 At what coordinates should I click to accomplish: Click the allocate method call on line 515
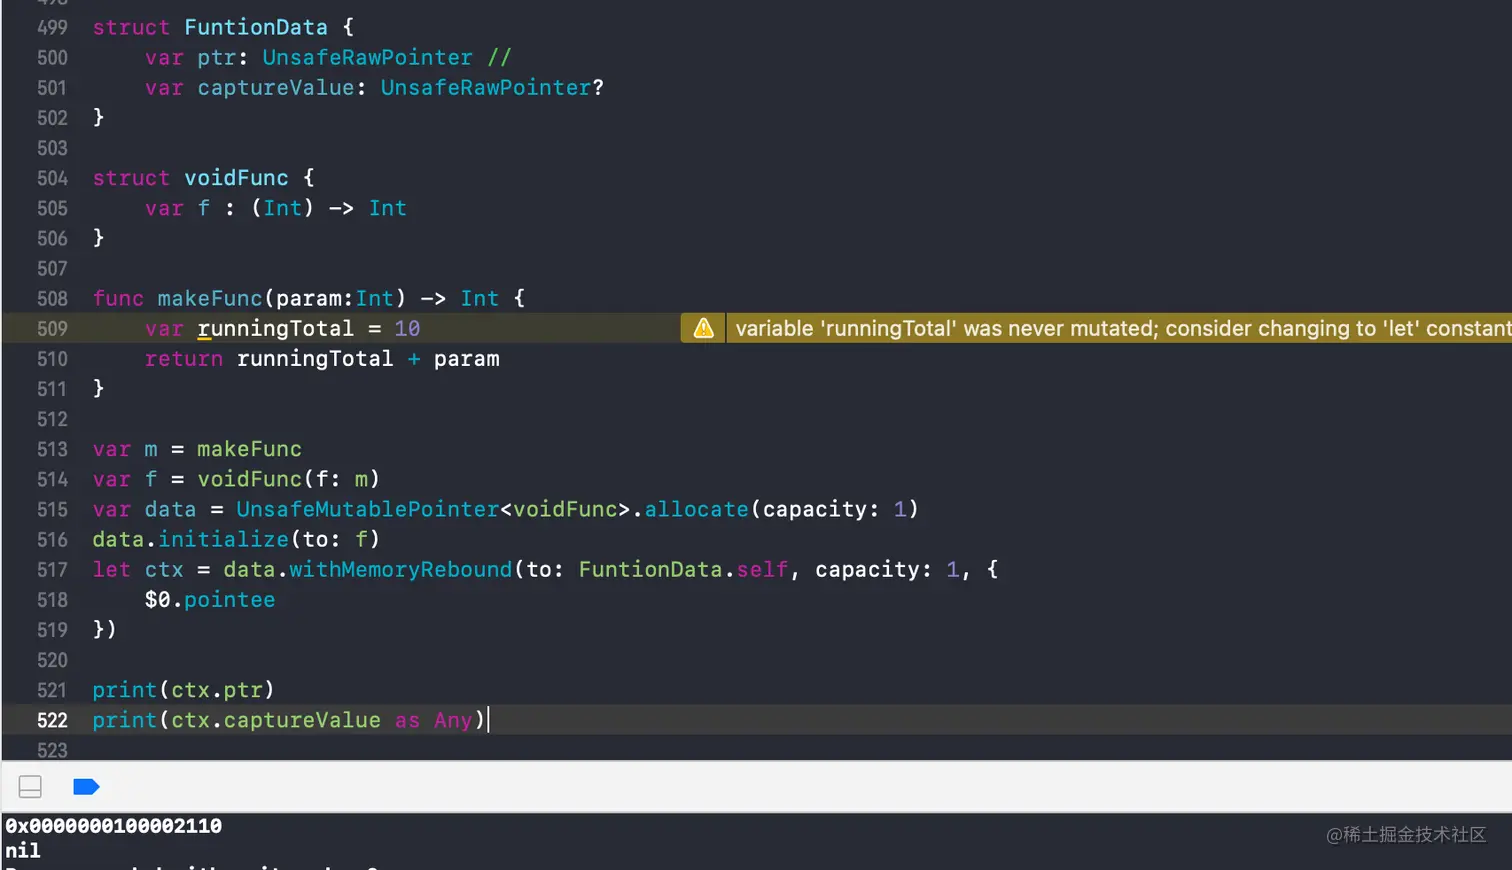[x=697, y=509]
